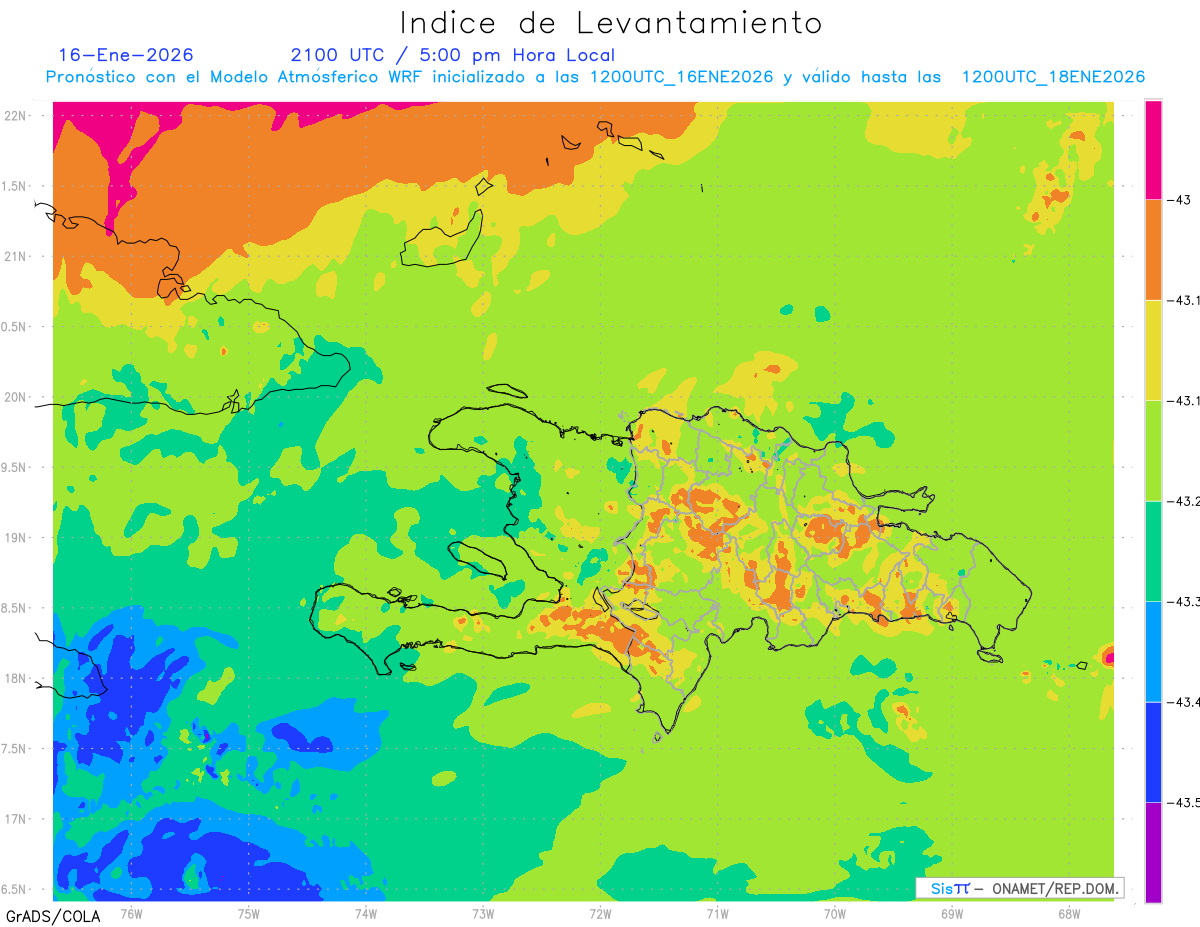Select the teal green swatch in the legend
This screenshot has height=927, width=1200.
tap(1153, 551)
